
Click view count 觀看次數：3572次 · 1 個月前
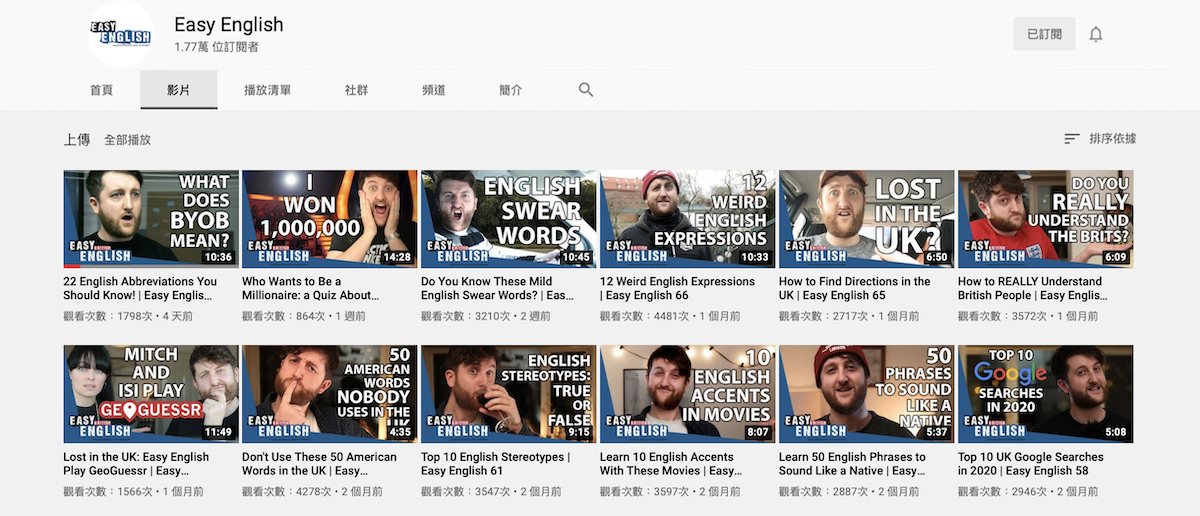(1028, 316)
